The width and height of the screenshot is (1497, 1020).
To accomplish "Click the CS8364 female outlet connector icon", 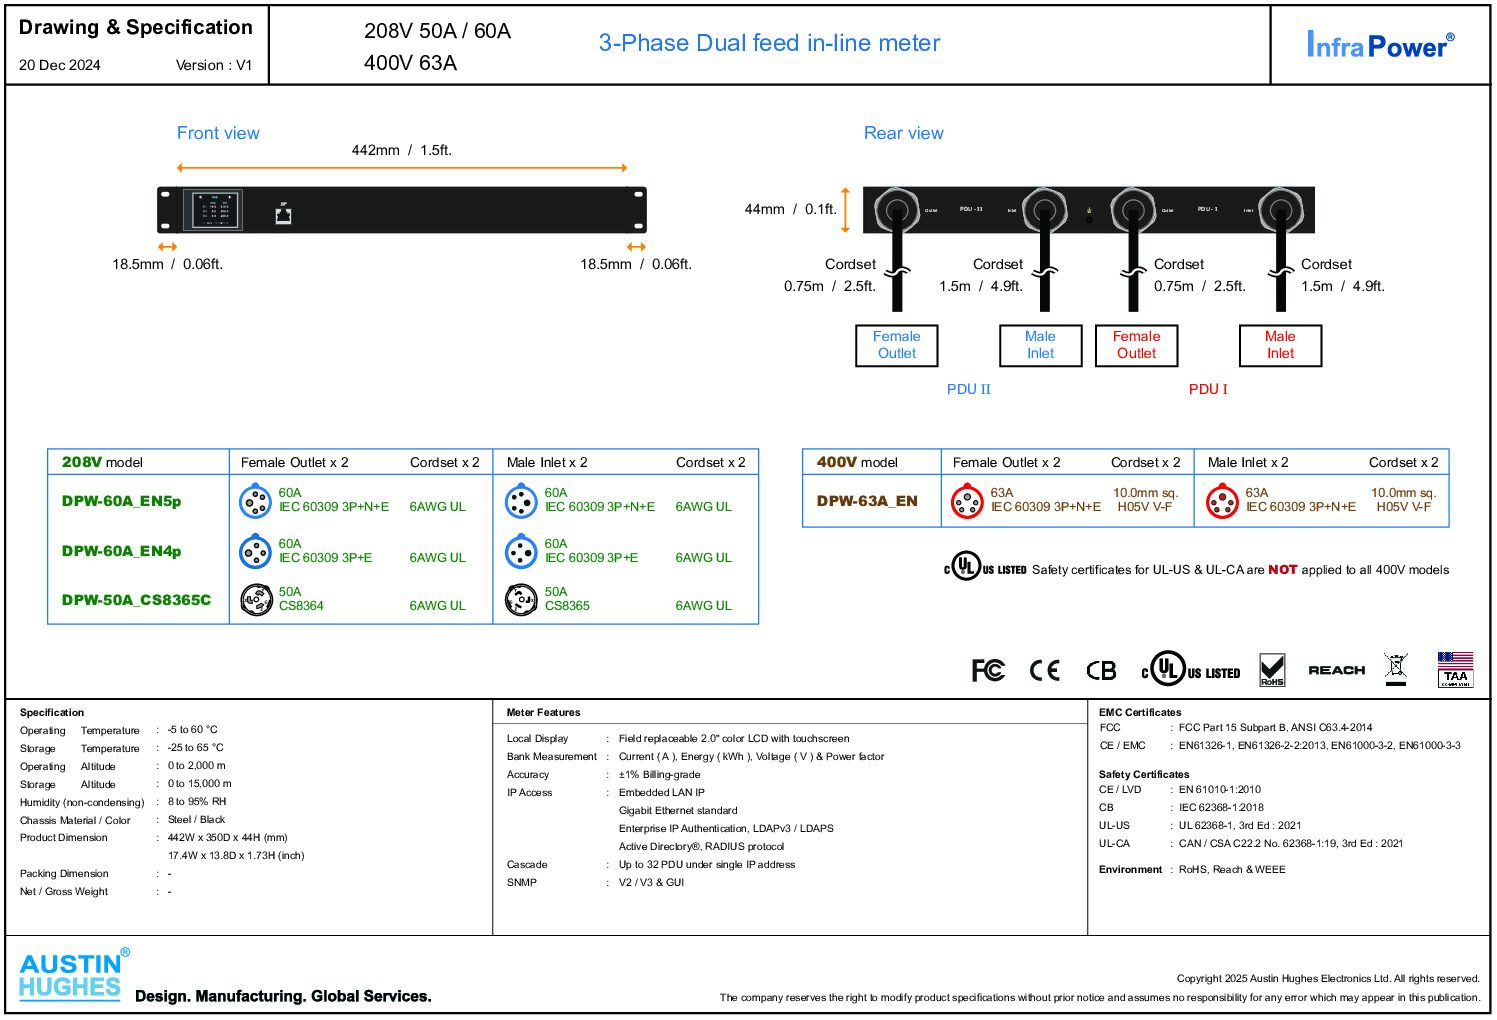I will 256,599.
